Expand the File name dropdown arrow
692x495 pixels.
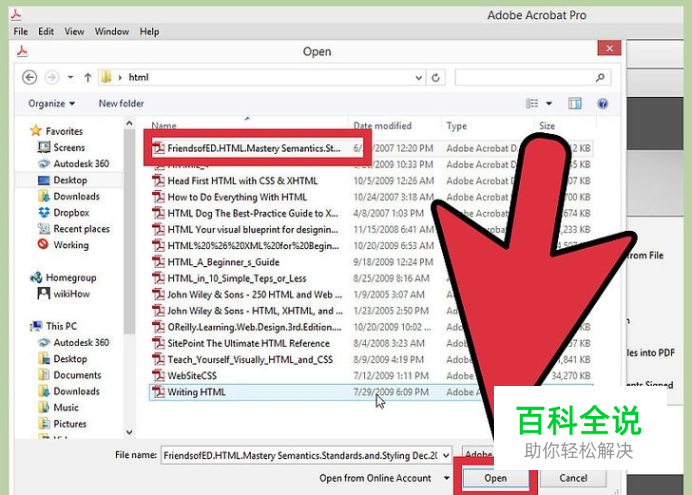click(x=446, y=455)
